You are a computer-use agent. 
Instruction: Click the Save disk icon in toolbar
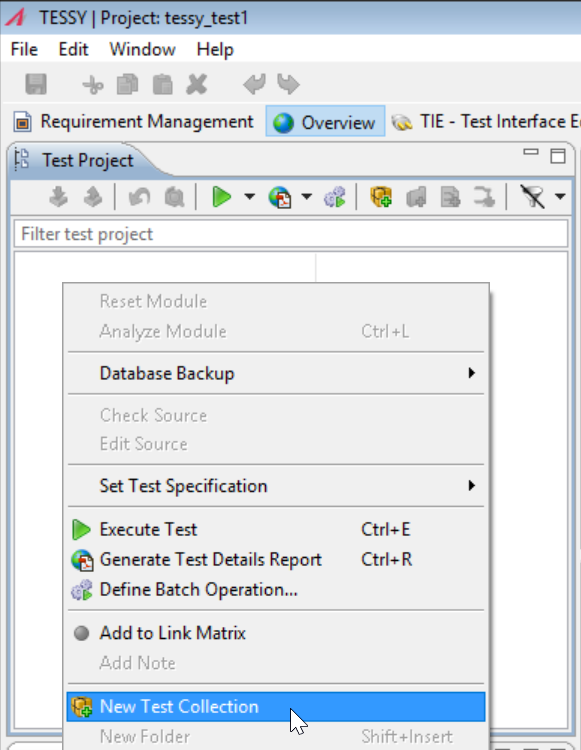tap(36, 84)
